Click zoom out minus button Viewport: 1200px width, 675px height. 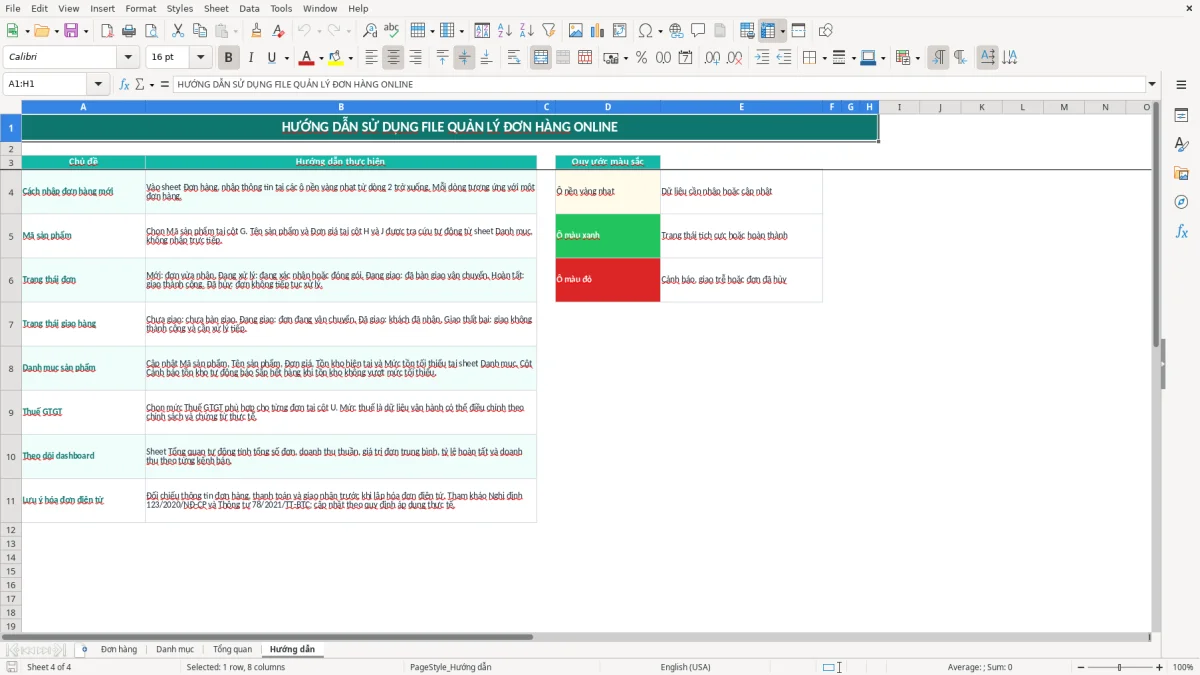pos(1080,667)
